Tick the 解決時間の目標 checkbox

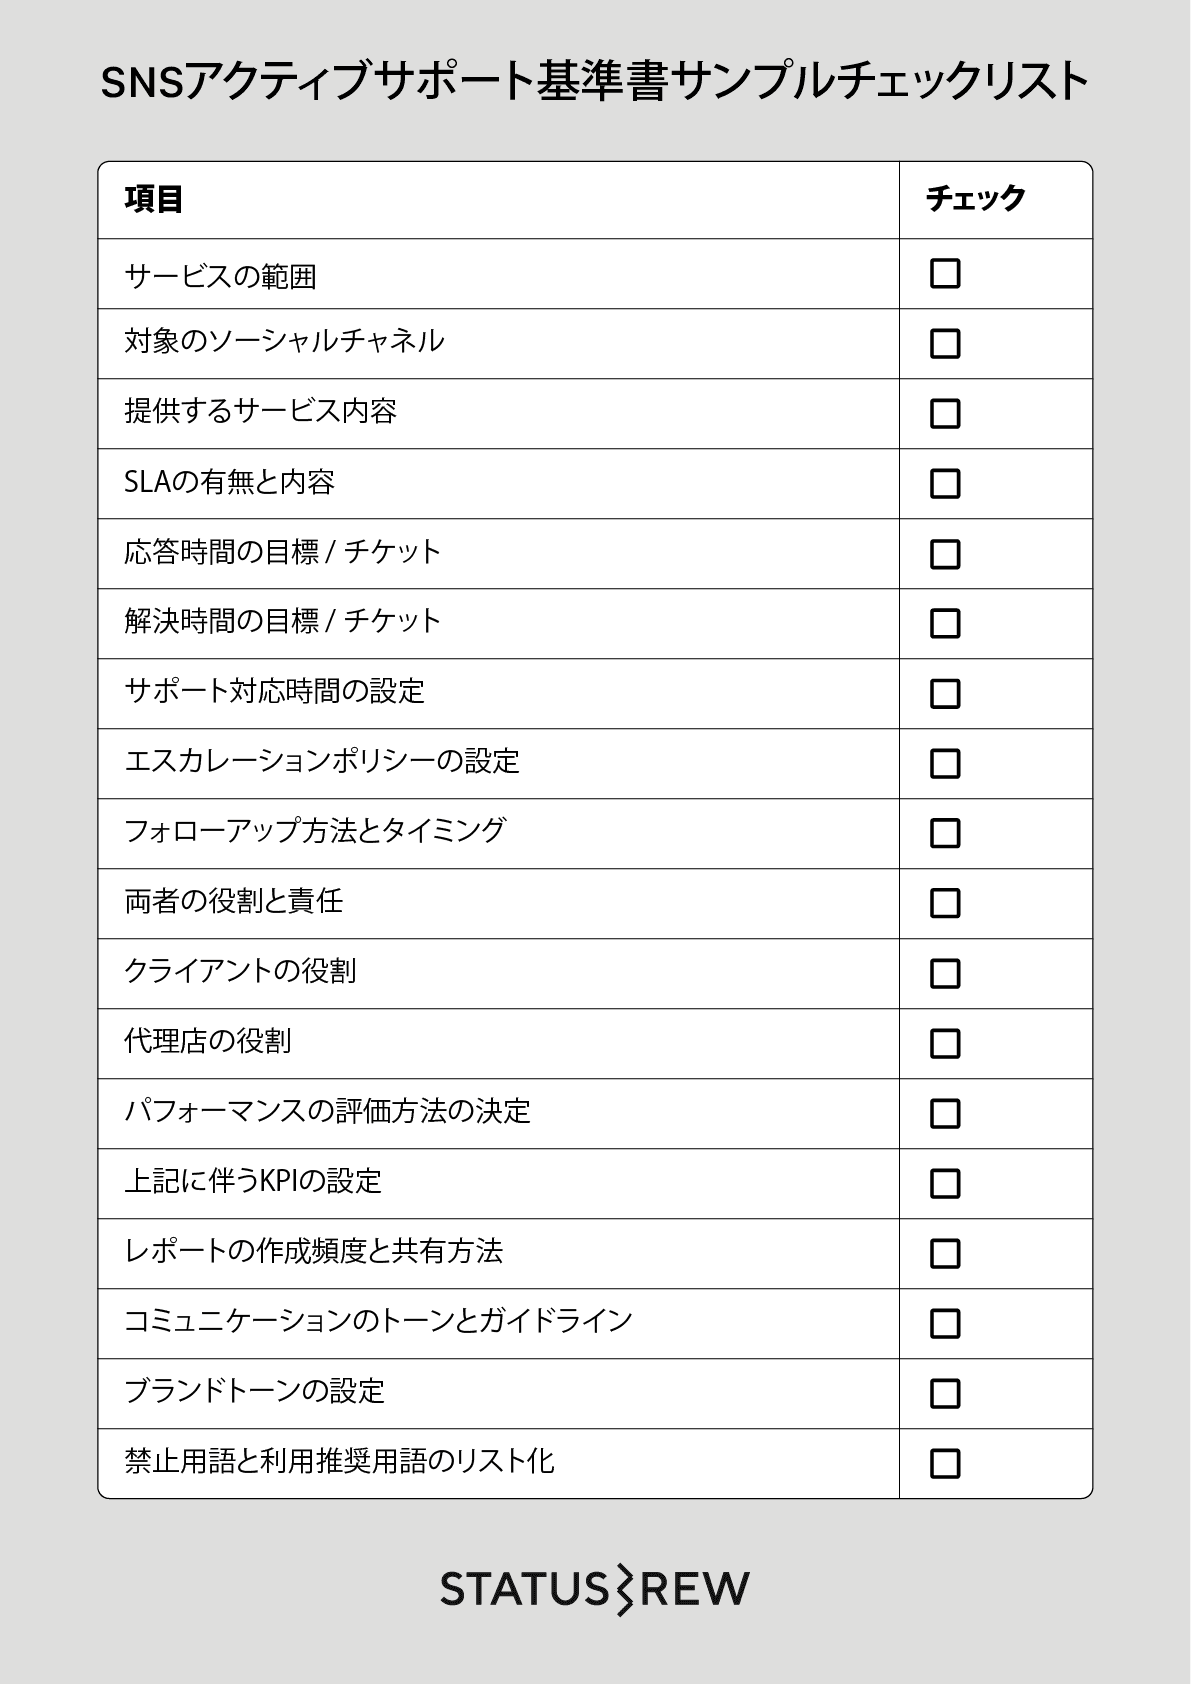945,624
